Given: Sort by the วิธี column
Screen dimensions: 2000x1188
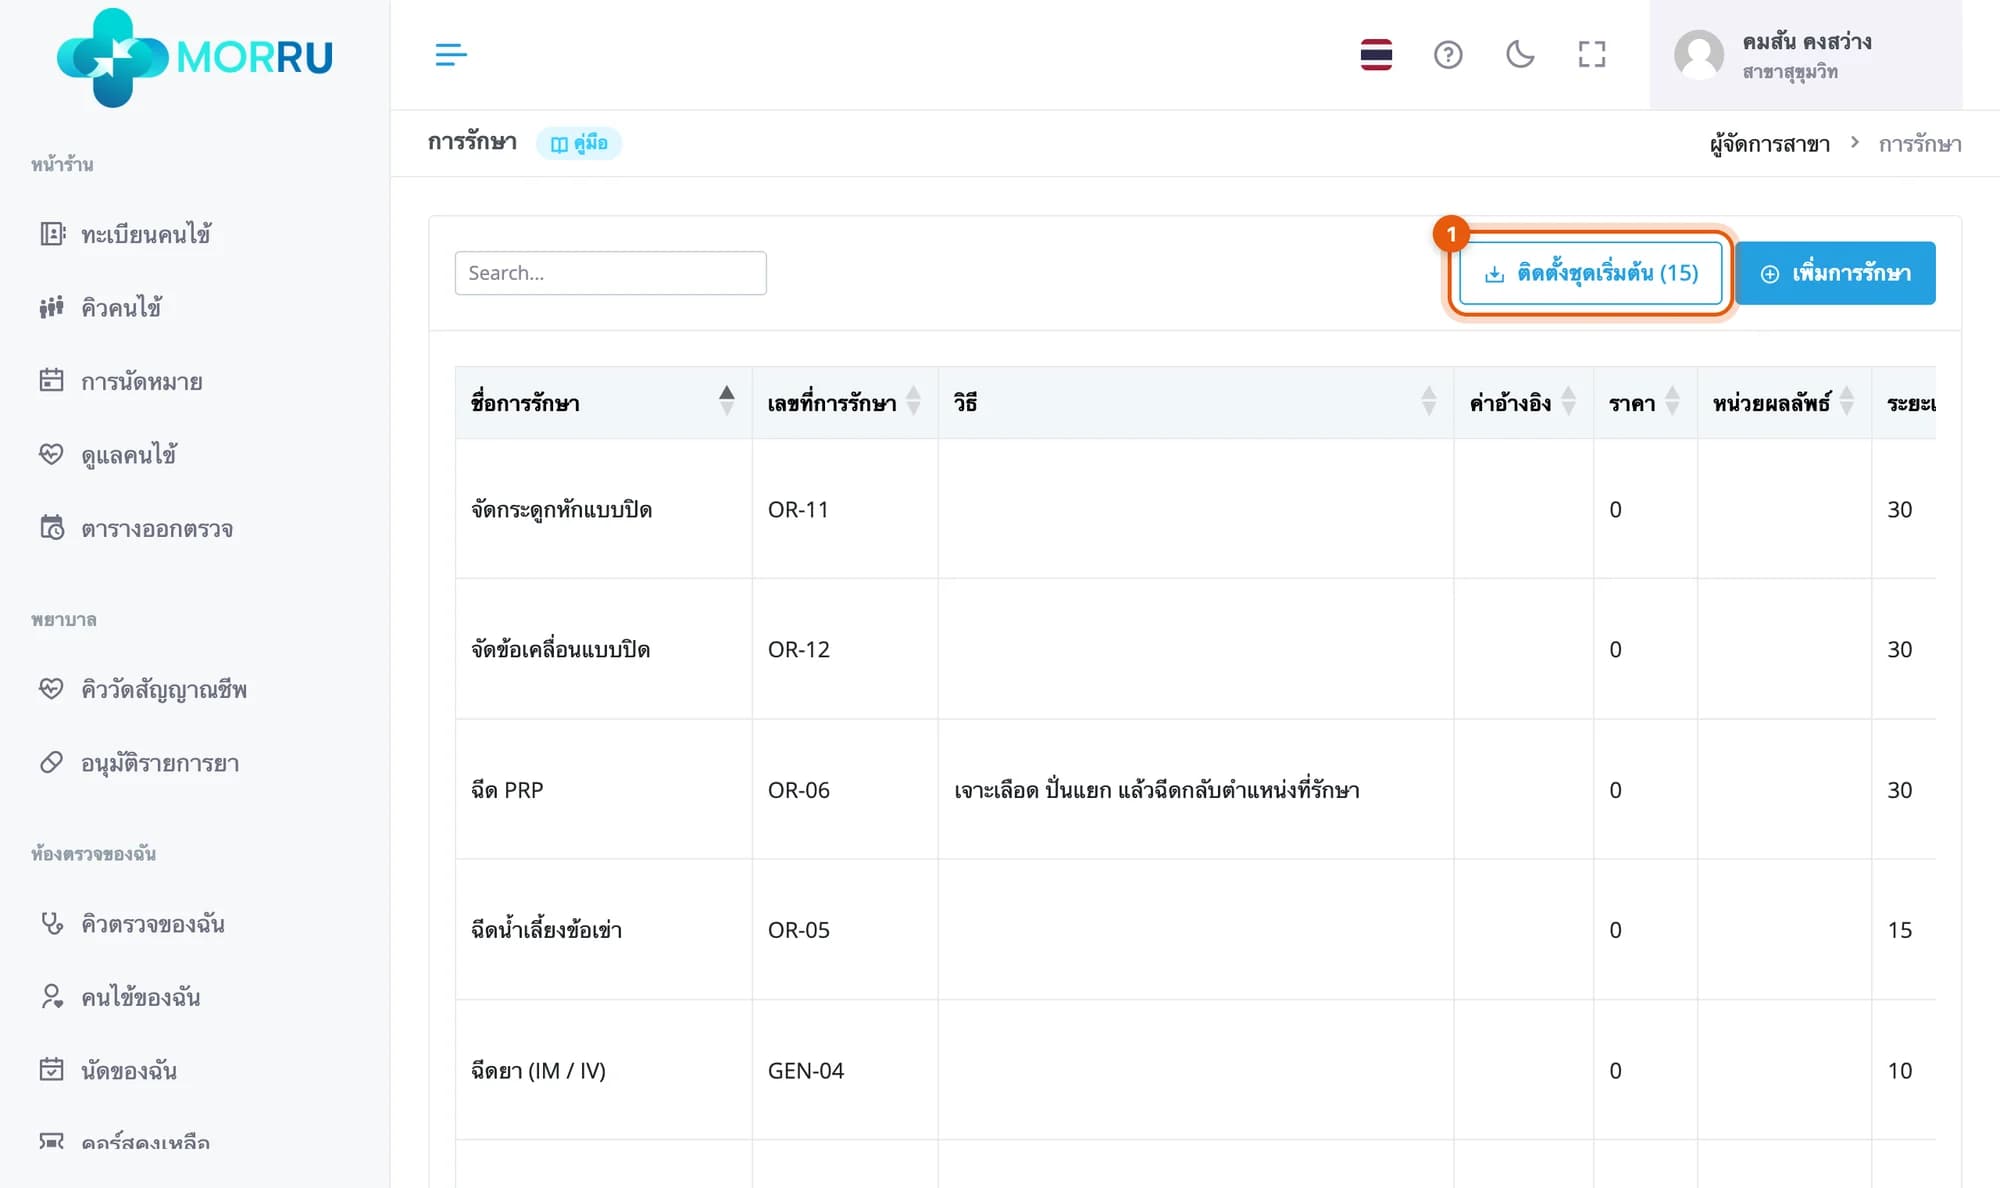Looking at the screenshot, I should (1196, 403).
